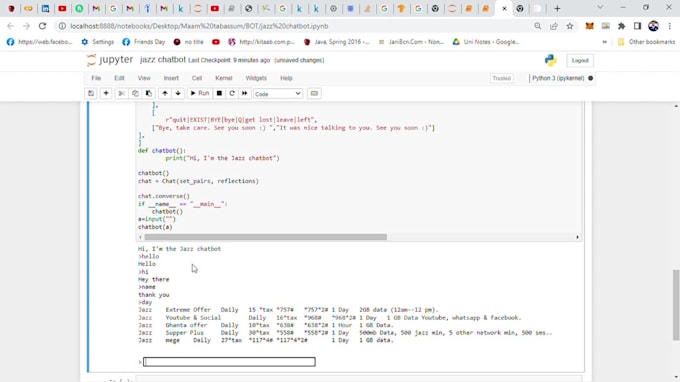Screen dimensions: 680x382
Task: Click left arrow of code cell scrollbar
Action: 140,237
